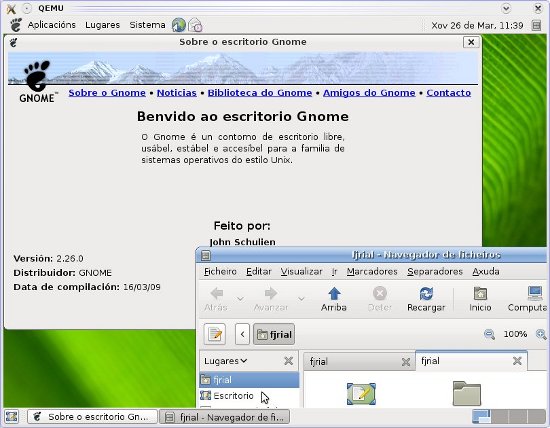This screenshot has height=428, width=550.
Task: Go up with the Arriba toolbar button
Action: click(x=334, y=299)
